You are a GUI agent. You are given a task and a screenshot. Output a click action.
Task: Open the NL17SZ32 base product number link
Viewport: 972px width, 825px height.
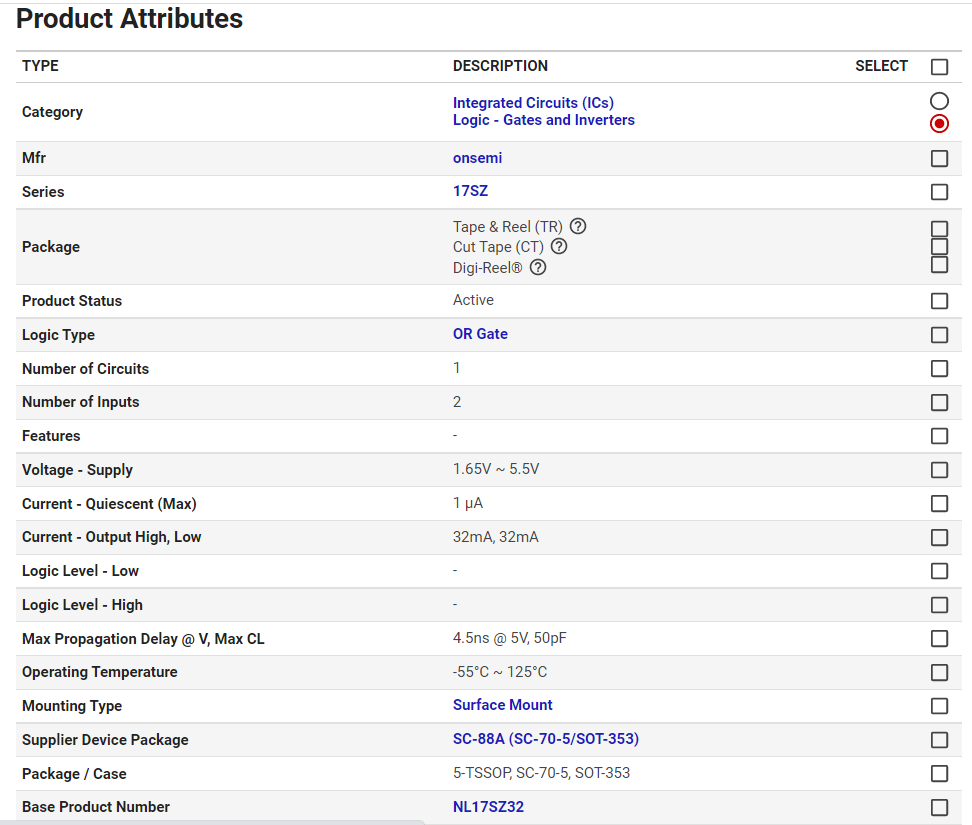pyautogui.click(x=488, y=806)
